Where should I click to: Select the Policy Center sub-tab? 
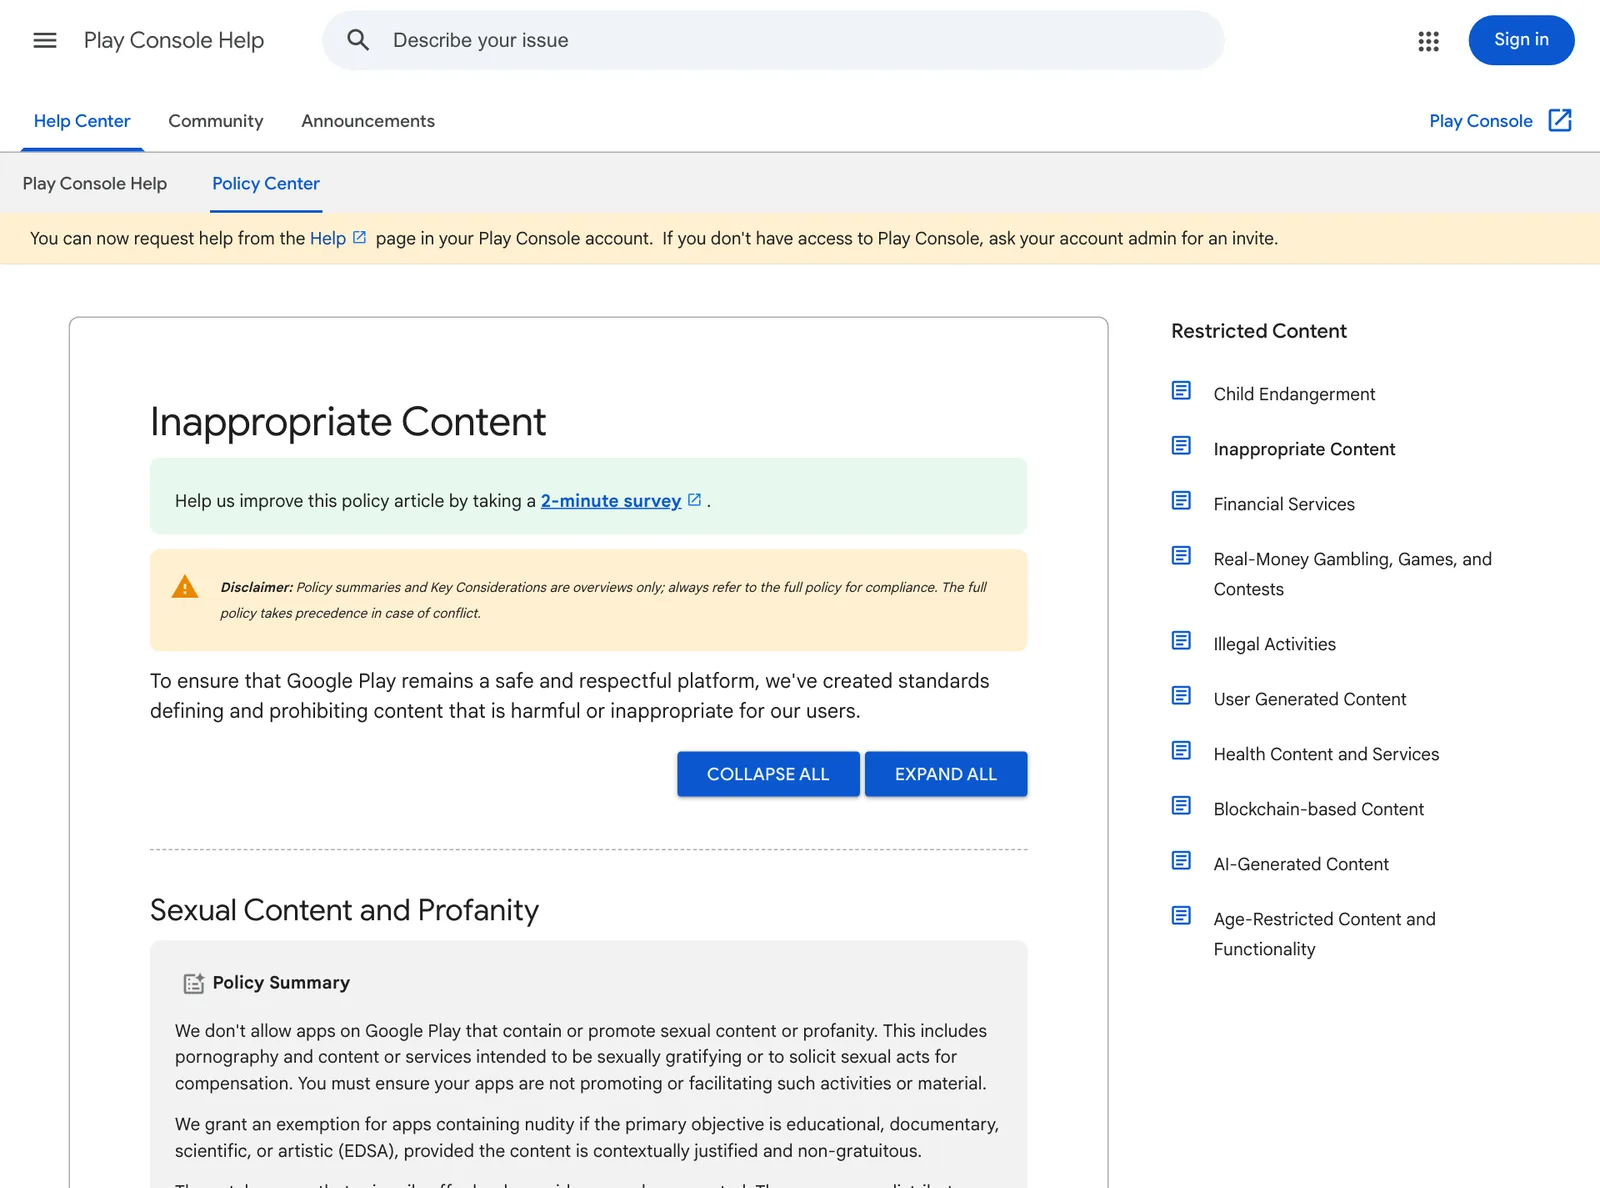tap(266, 183)
